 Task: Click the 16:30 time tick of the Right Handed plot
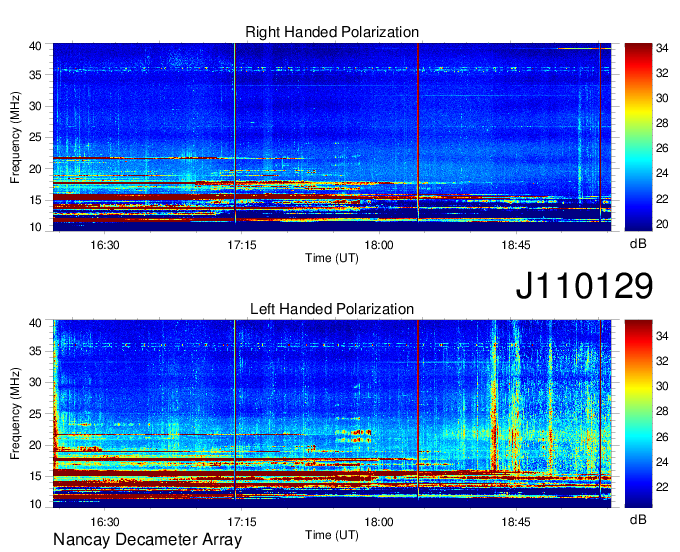(x=105, y=245)
